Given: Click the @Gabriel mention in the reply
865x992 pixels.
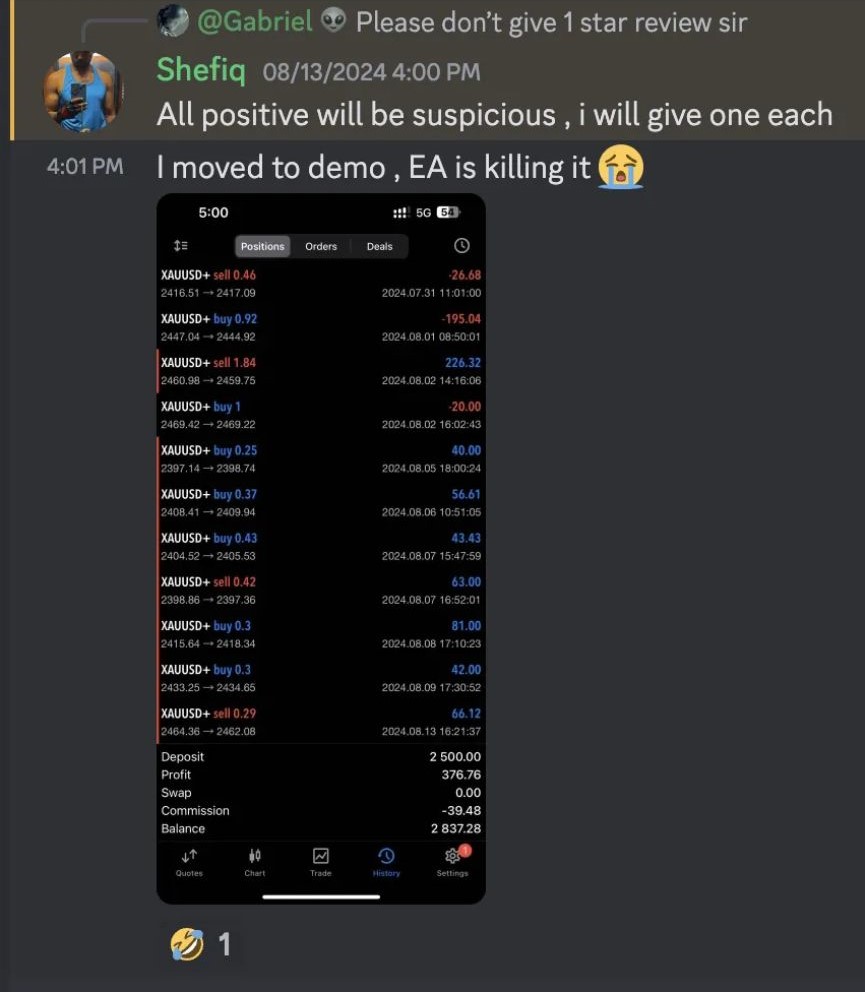Looking at the screenshot, I should 255,21.
